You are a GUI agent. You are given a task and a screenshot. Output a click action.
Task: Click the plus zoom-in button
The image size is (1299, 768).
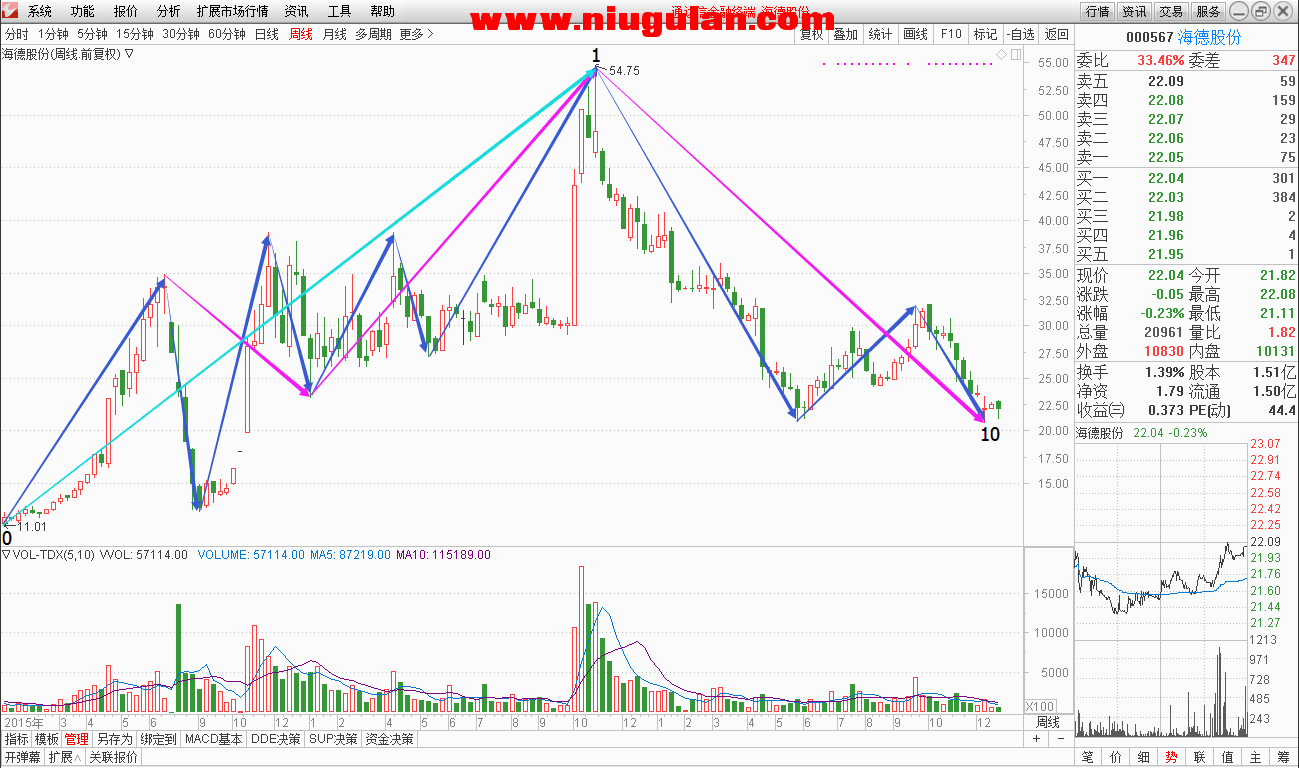tap(1036, 739)
